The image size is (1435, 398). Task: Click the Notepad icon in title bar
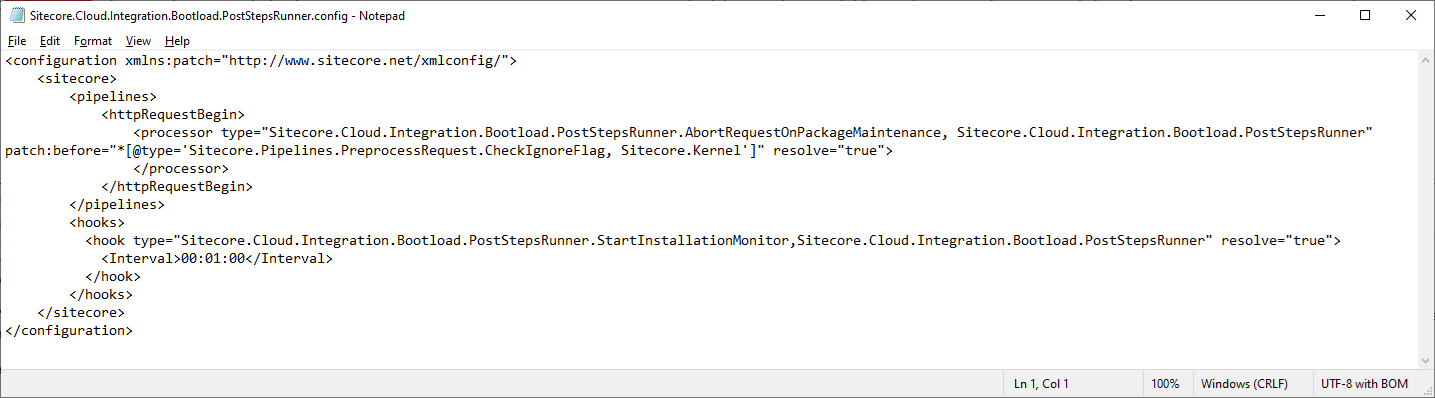[x=17, y=16]
